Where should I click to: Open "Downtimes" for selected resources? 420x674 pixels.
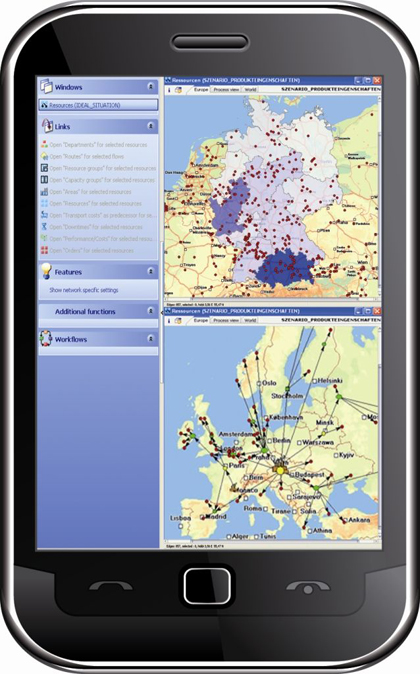click(96, 227)
